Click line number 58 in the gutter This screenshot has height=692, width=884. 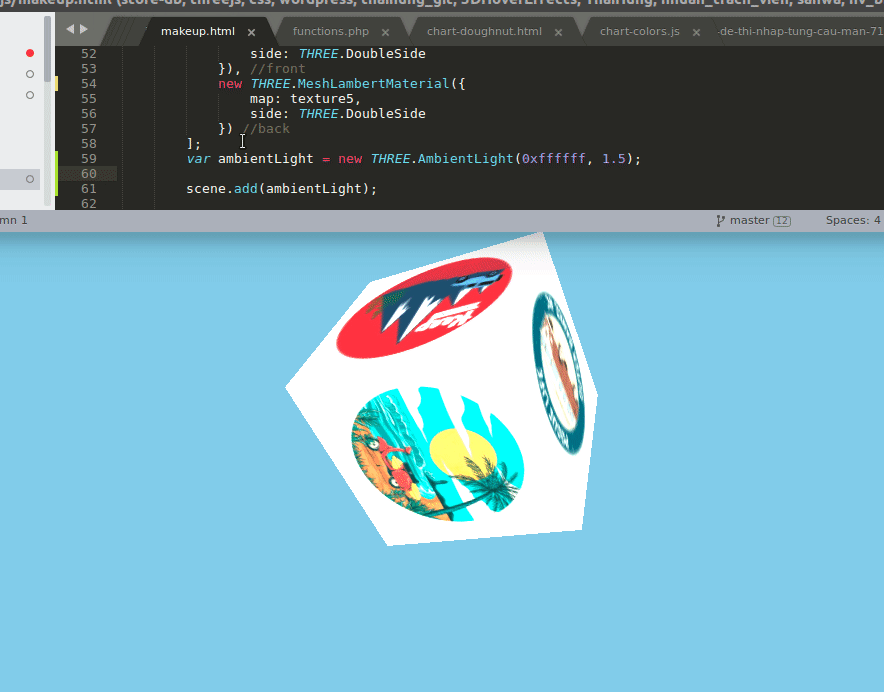(89, 144)
